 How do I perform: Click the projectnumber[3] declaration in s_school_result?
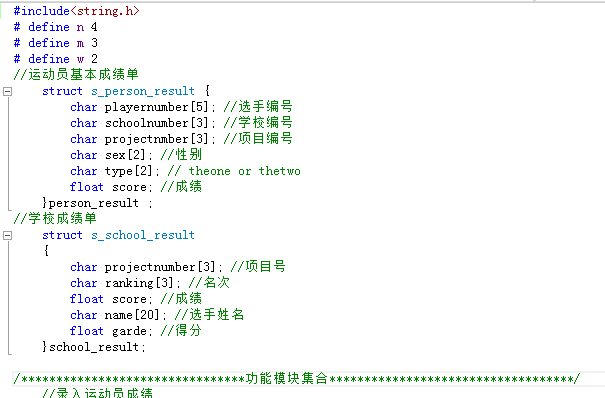(146, 267)
